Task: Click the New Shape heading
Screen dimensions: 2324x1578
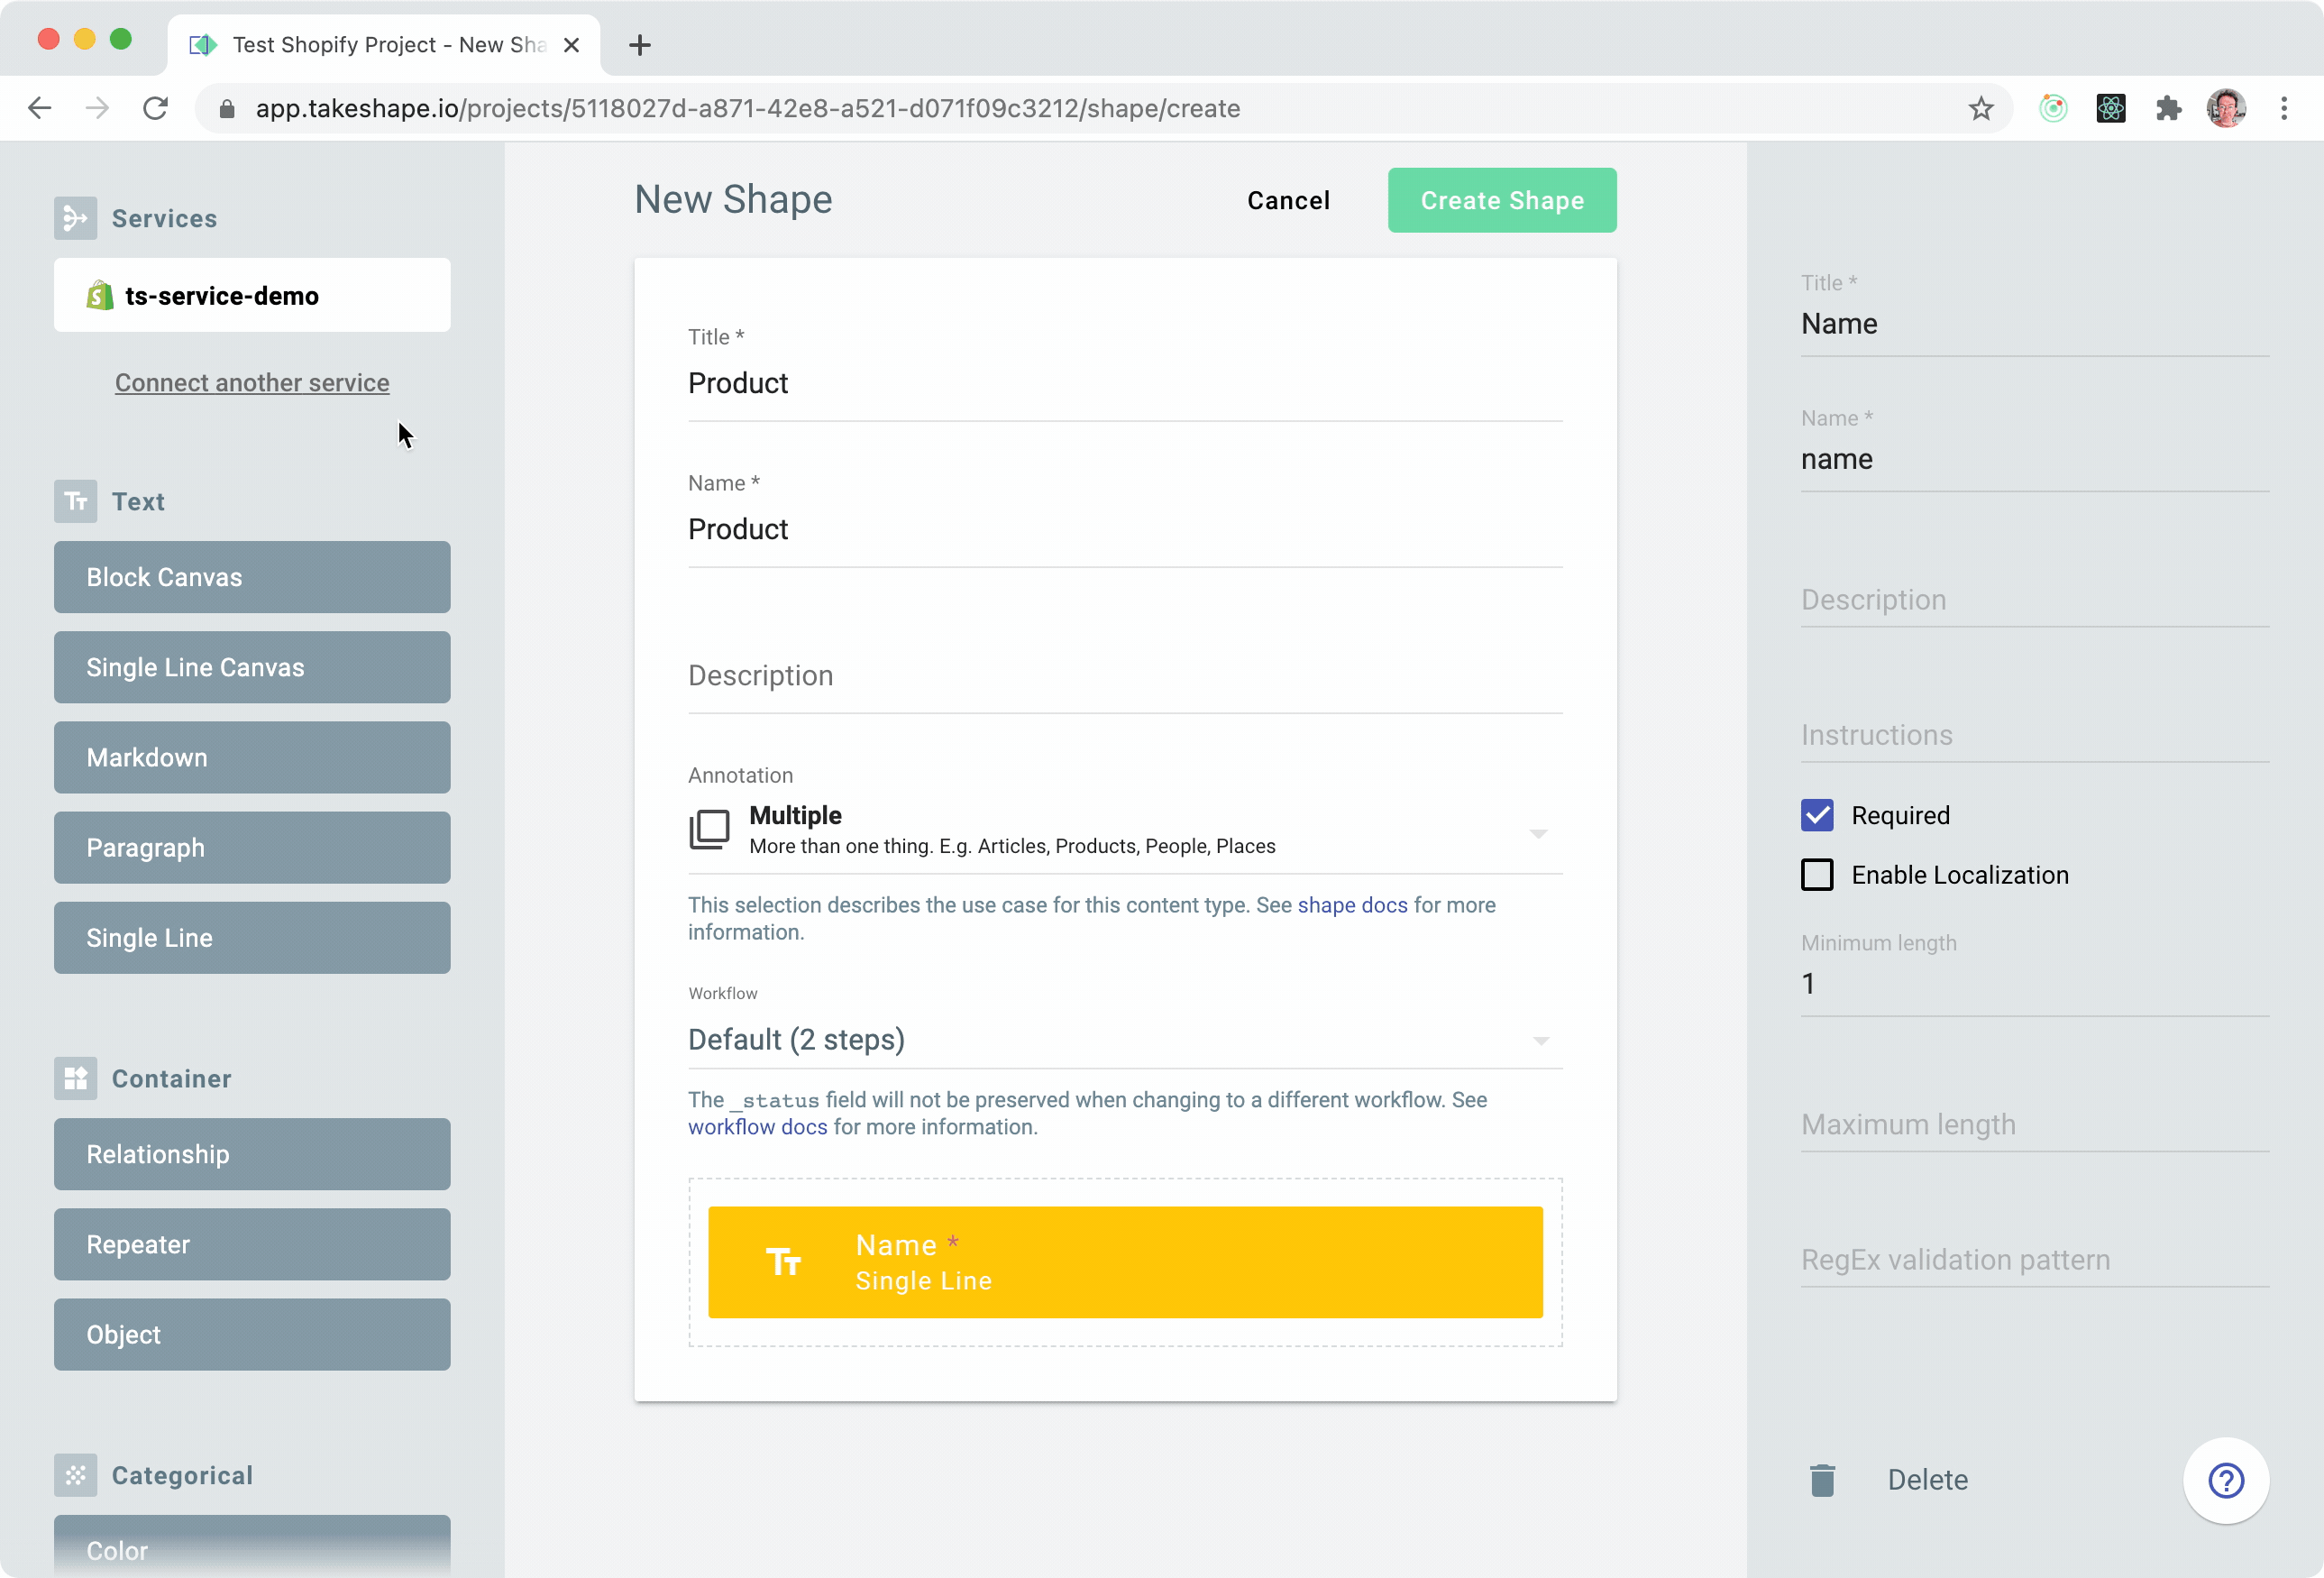Action: (733, 200)
